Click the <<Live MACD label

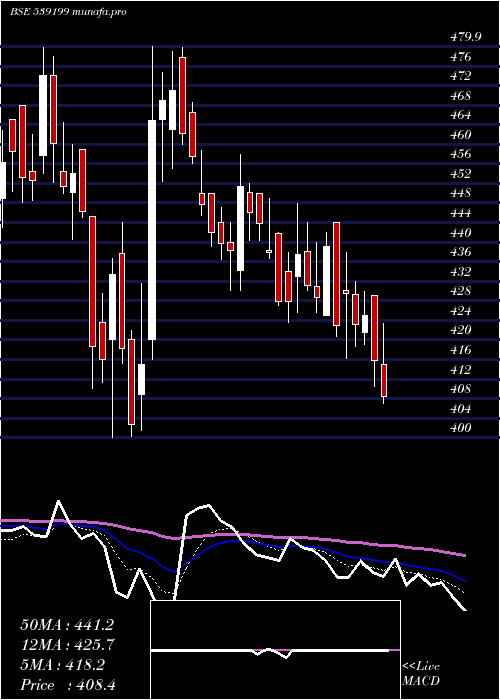click(421, 674)
